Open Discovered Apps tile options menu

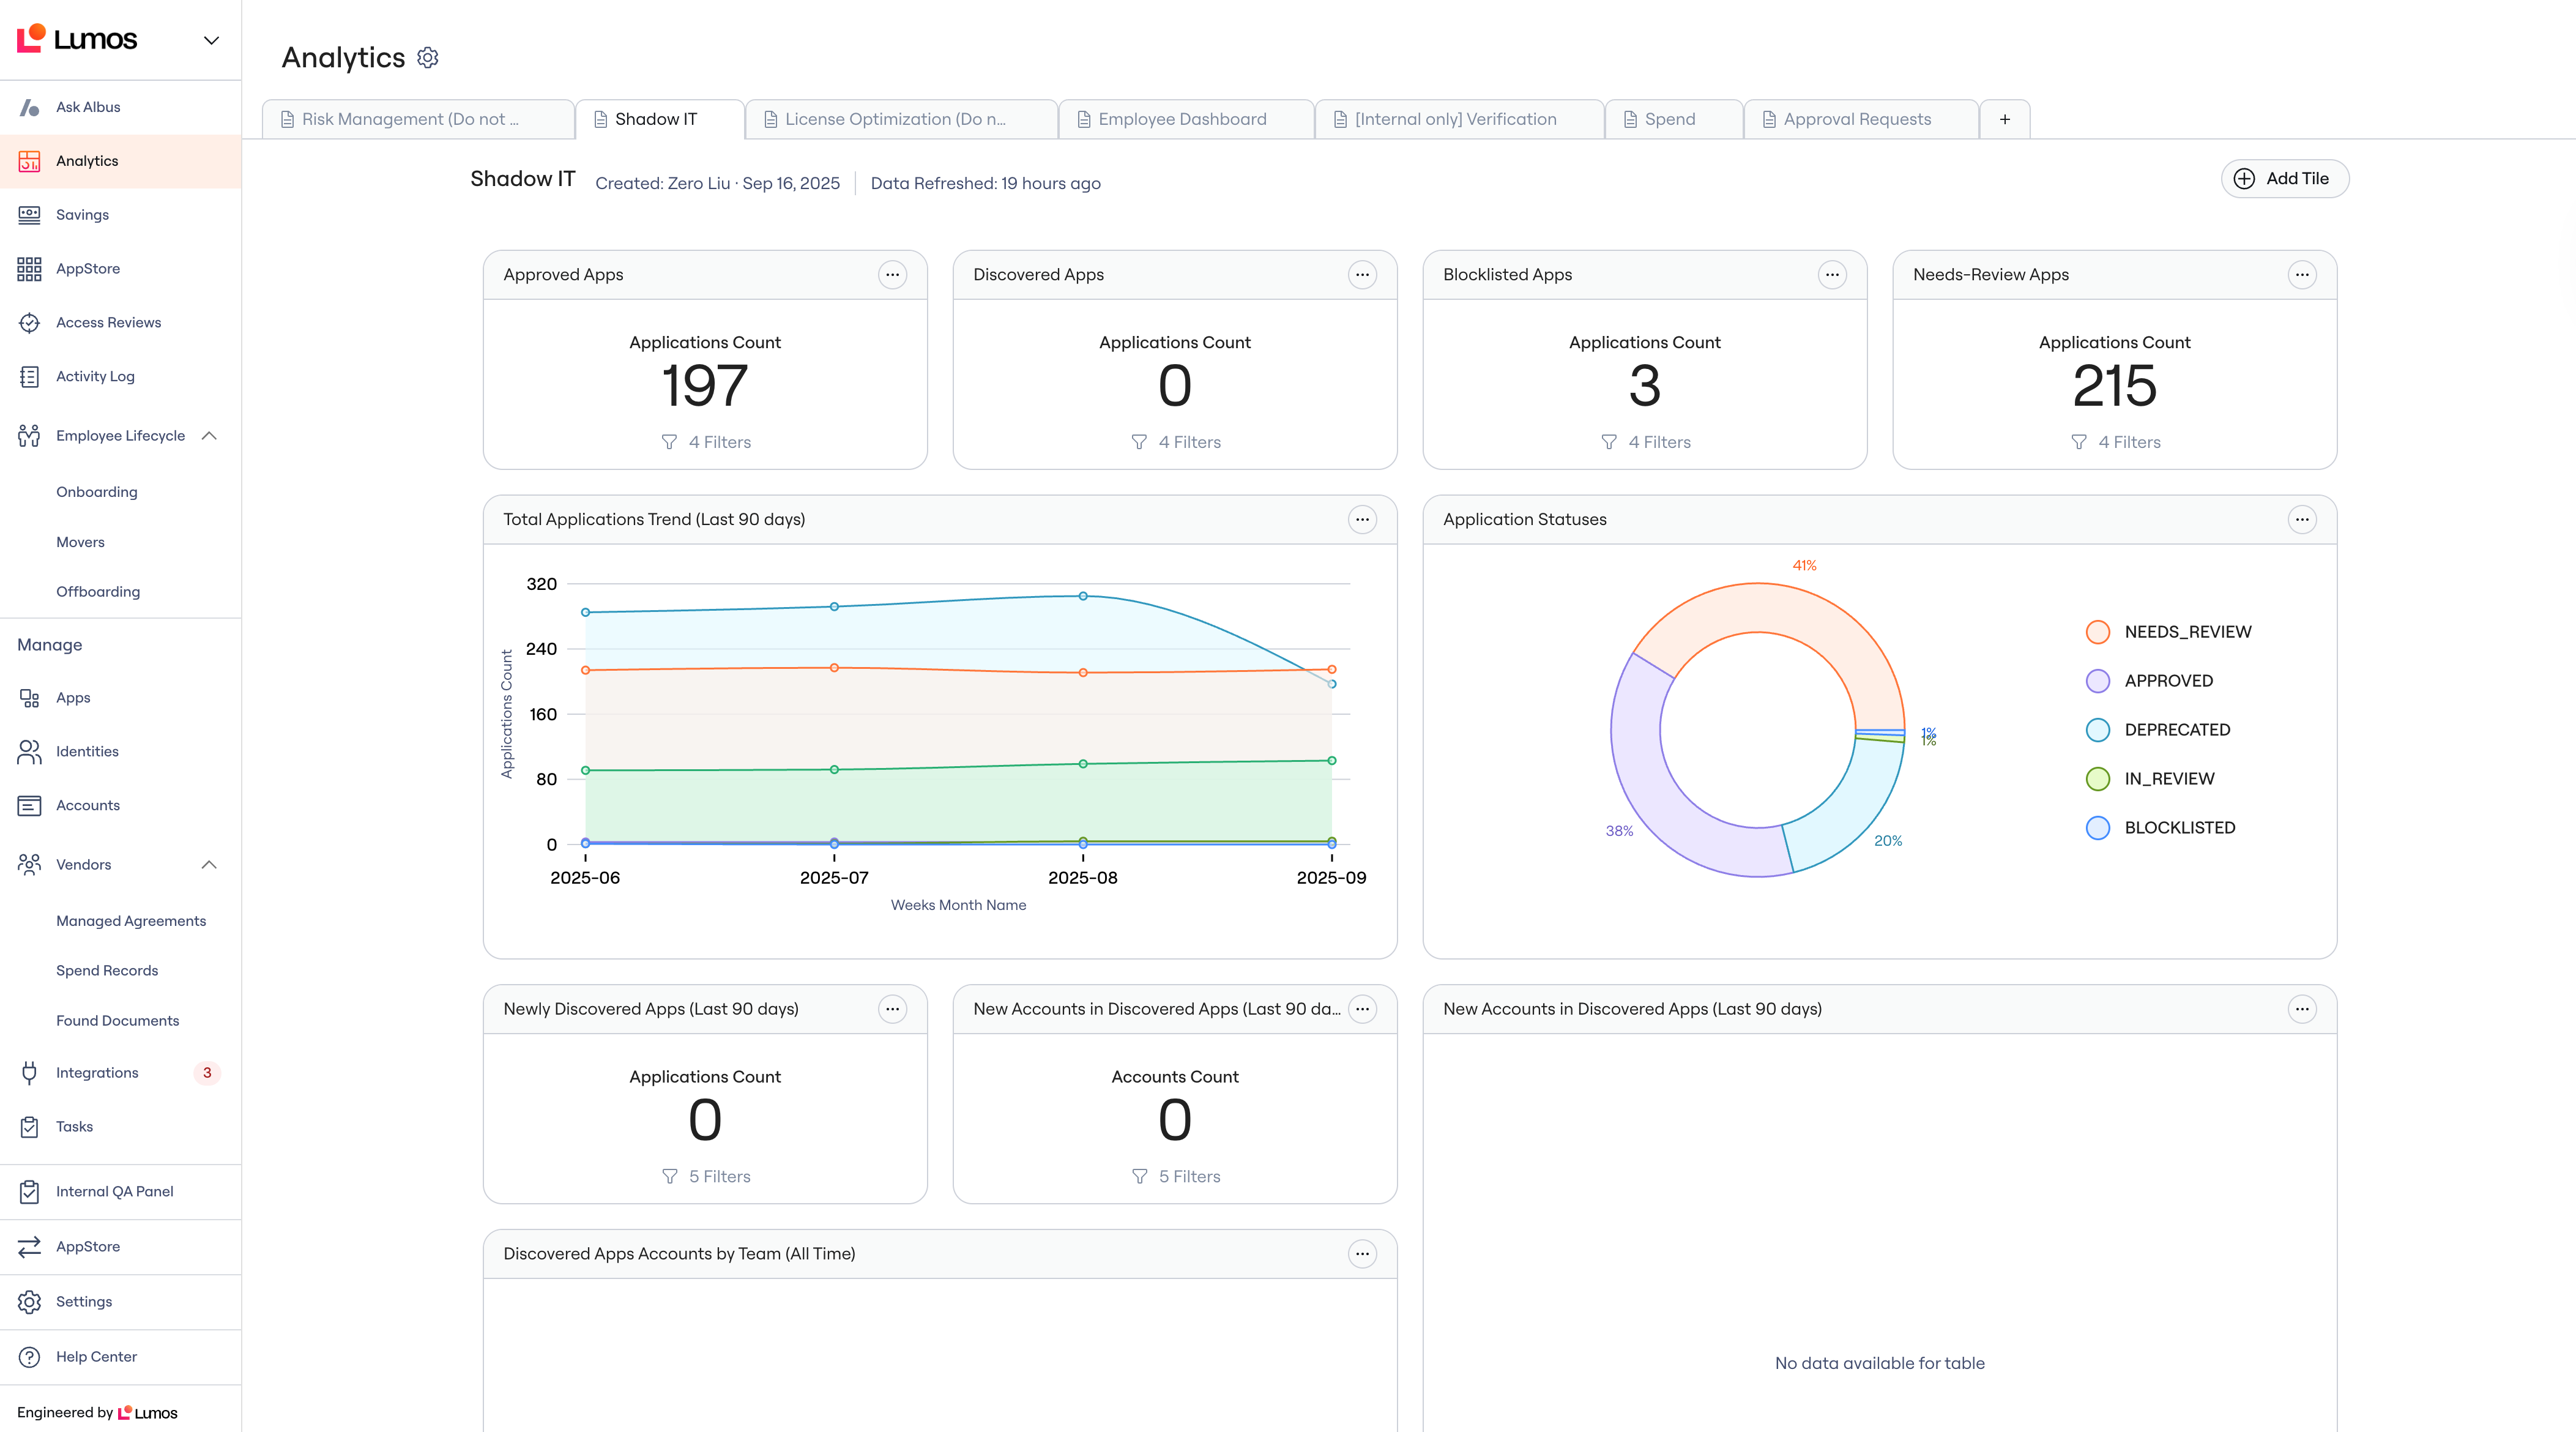[x=1362, y=275]
